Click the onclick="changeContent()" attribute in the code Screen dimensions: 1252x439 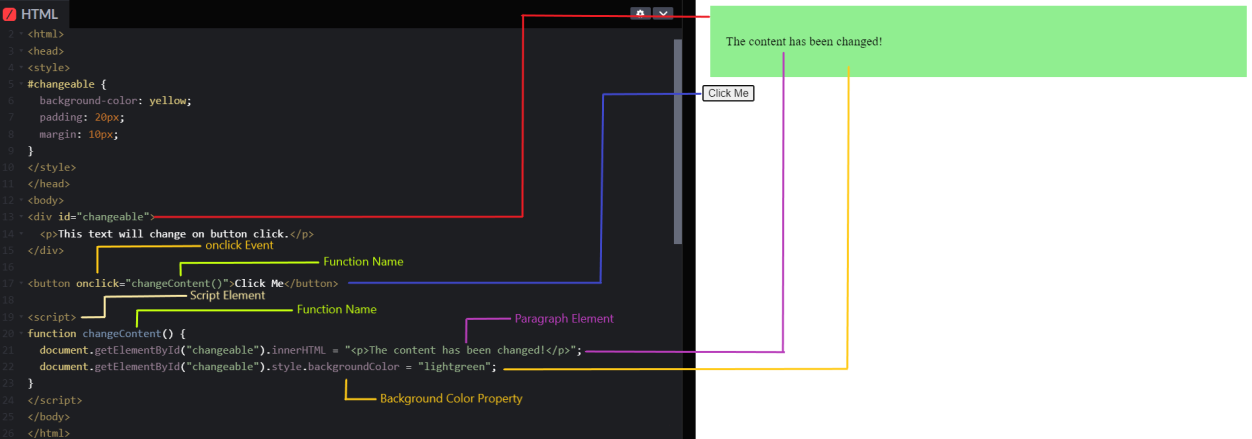point(151,283)
